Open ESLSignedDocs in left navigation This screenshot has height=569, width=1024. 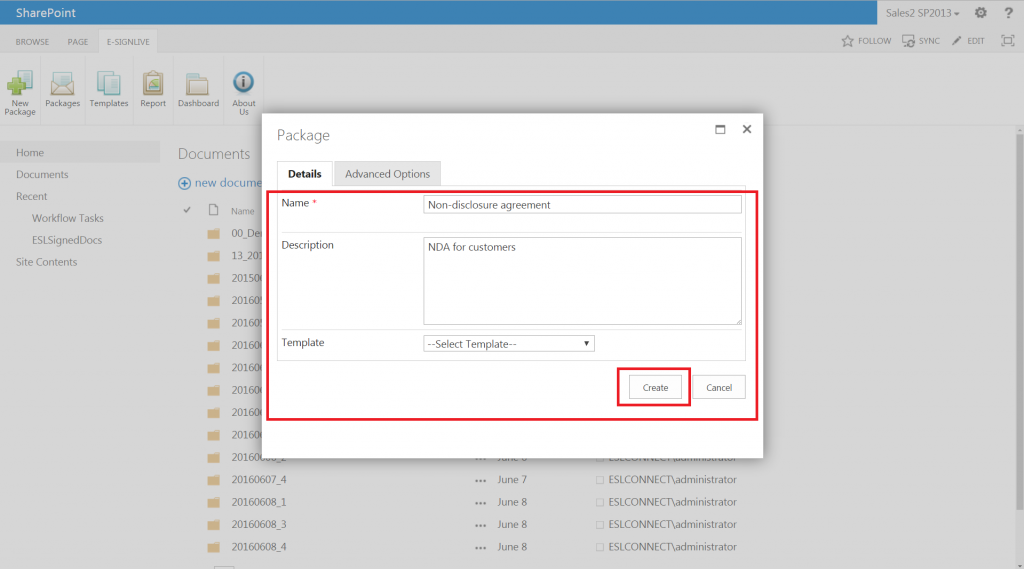pyautogui.click(x=67, y=240)
